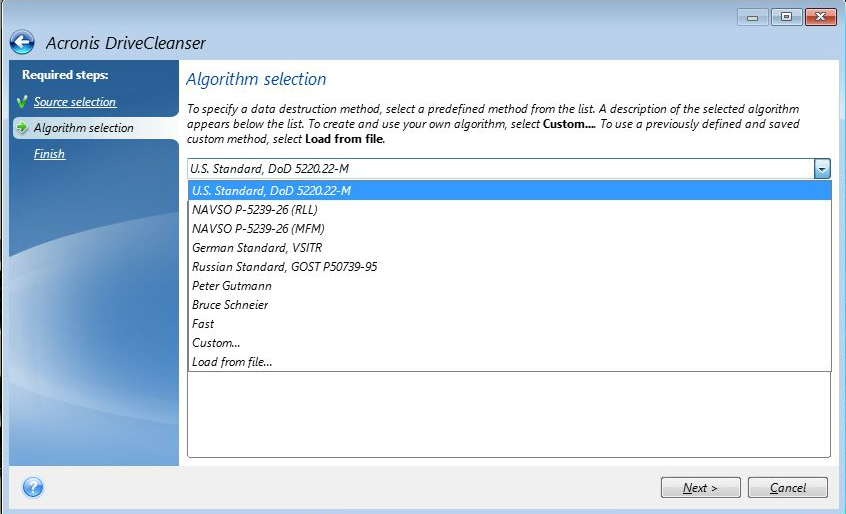Collapse the algorithm dropdown arrow

(822, 169)
